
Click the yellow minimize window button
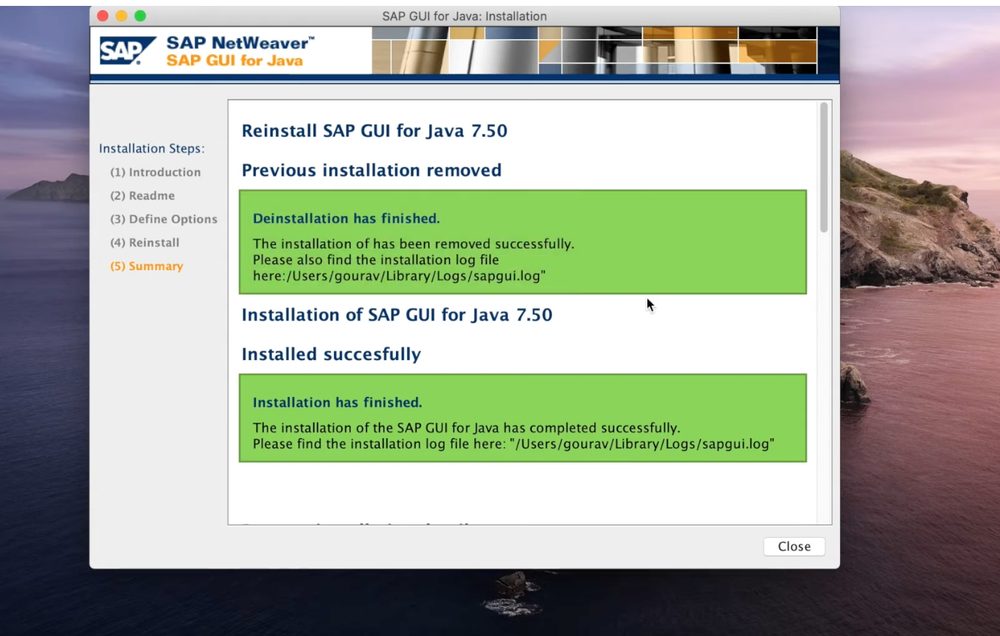click(x=121, y=16)
